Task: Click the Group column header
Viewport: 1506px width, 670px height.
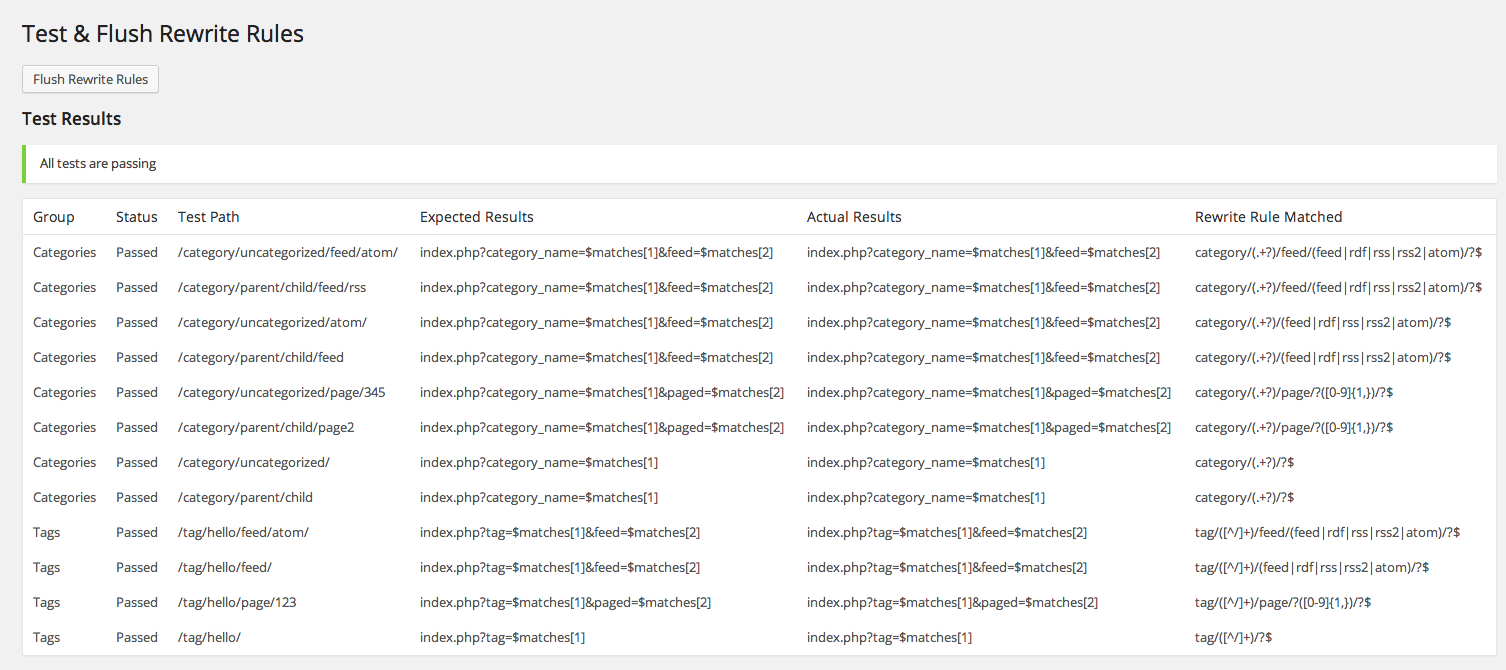Action: [x=54, y=217]
